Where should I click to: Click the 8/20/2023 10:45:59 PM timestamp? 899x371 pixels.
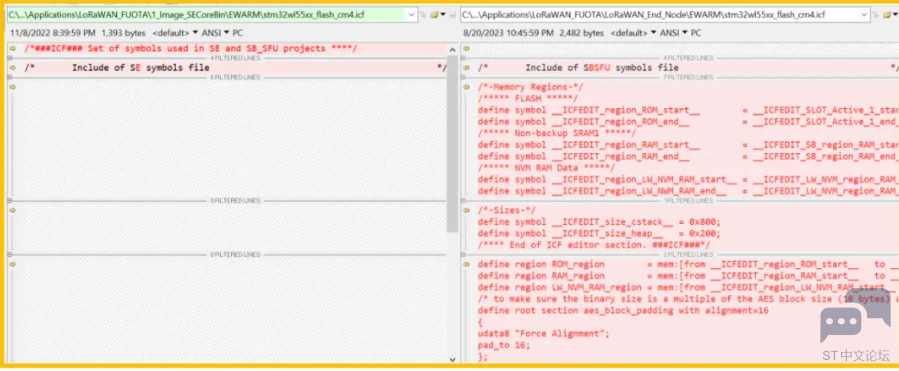(x=509, y=33)
